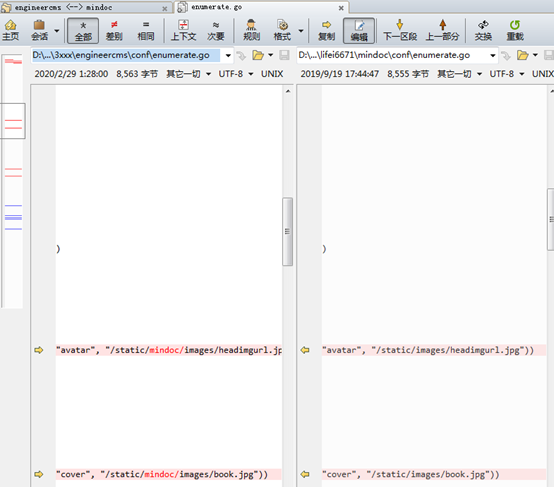This screenshot has width=554, height=487.
Task: Expand 格式 format dropdown arrow
Action: (x=301, y=31)
